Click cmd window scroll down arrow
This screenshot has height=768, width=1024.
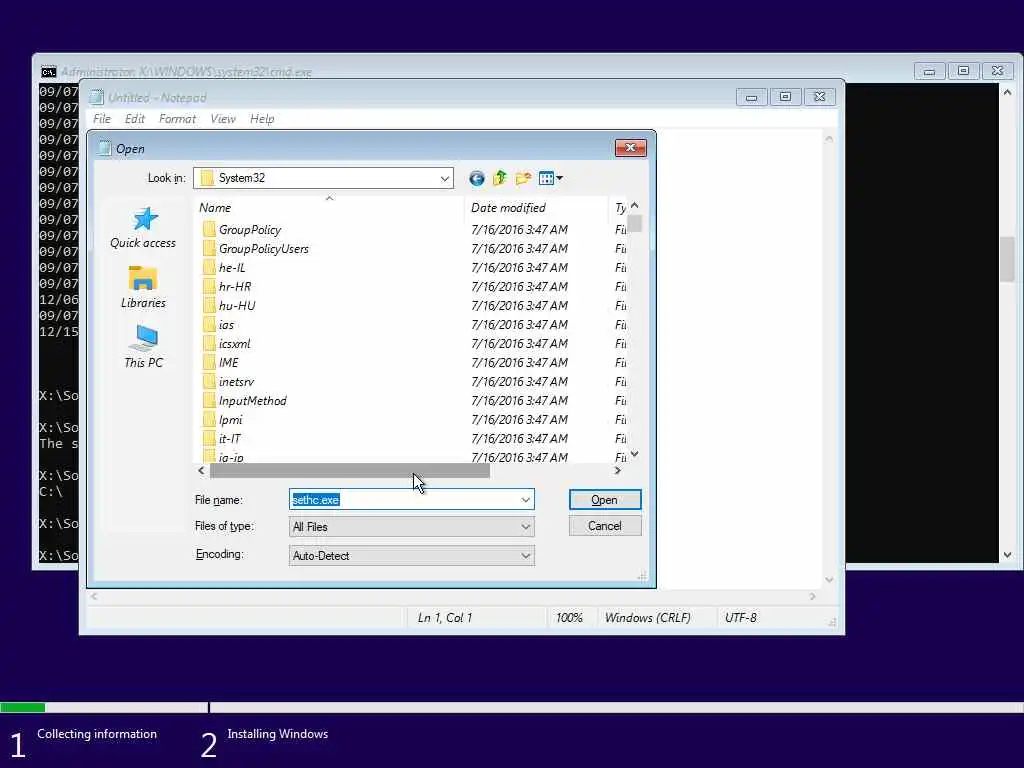1007,555
